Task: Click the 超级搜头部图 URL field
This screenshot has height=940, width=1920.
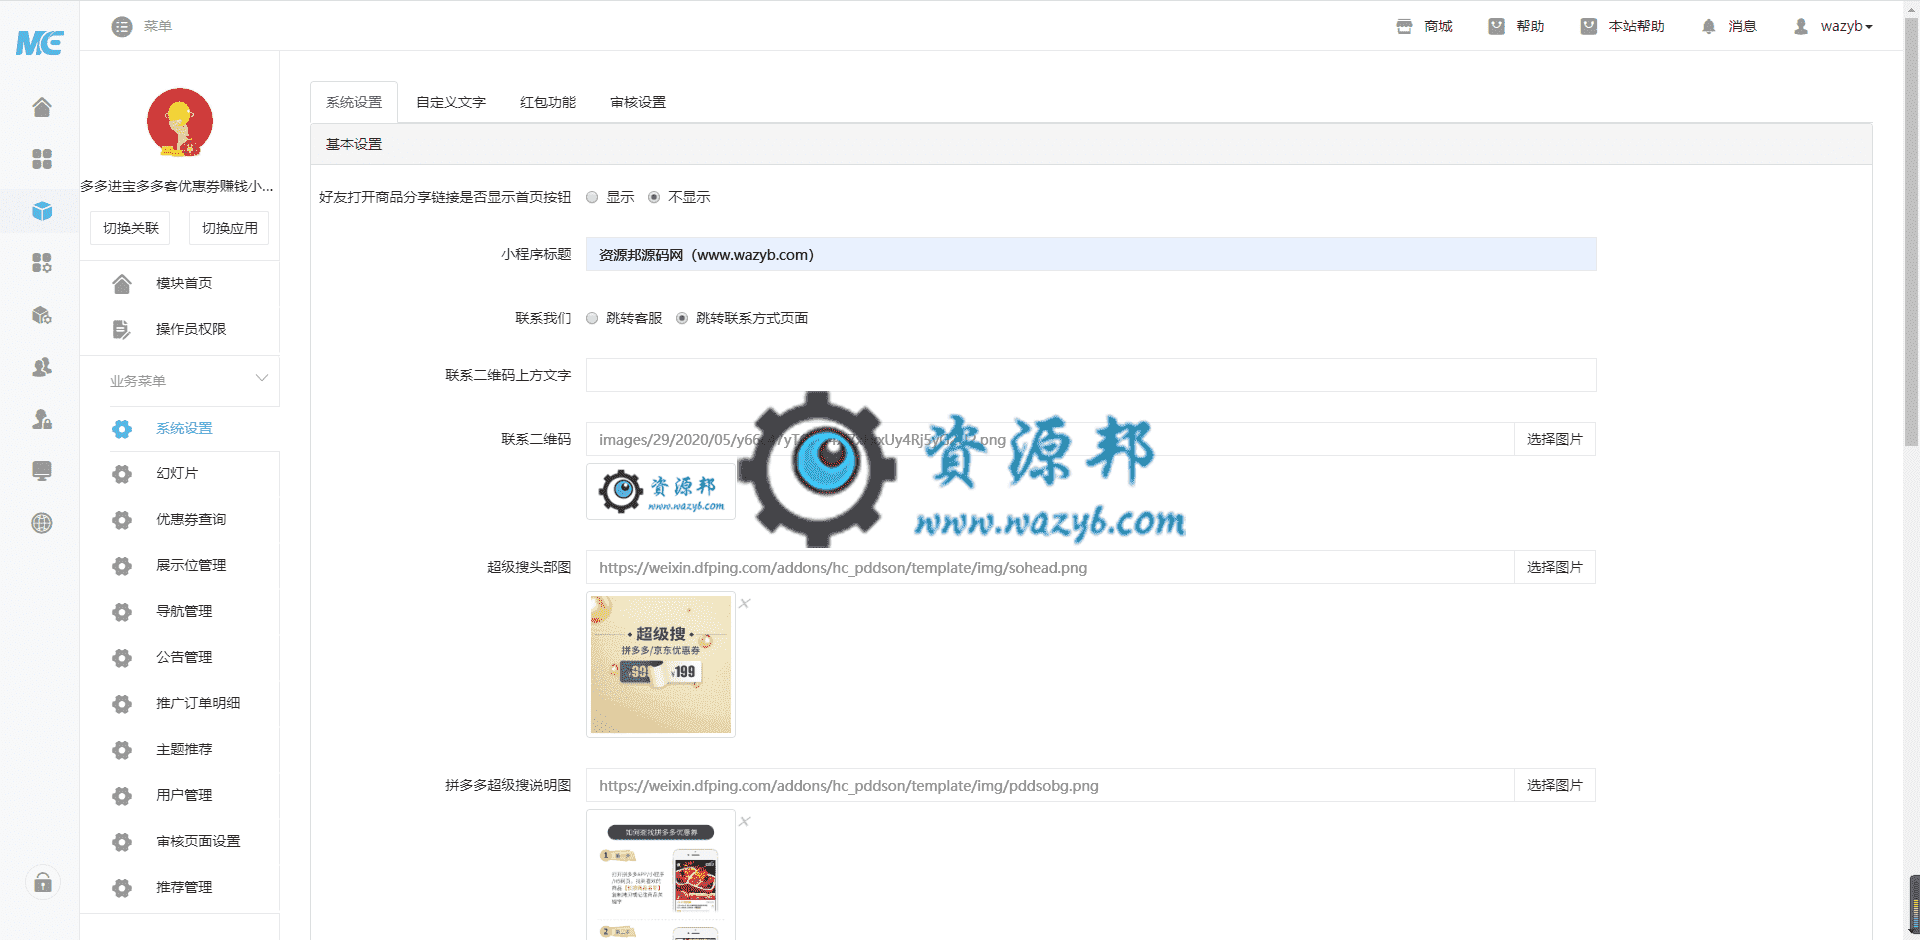Action: [x=1050, y=568]
